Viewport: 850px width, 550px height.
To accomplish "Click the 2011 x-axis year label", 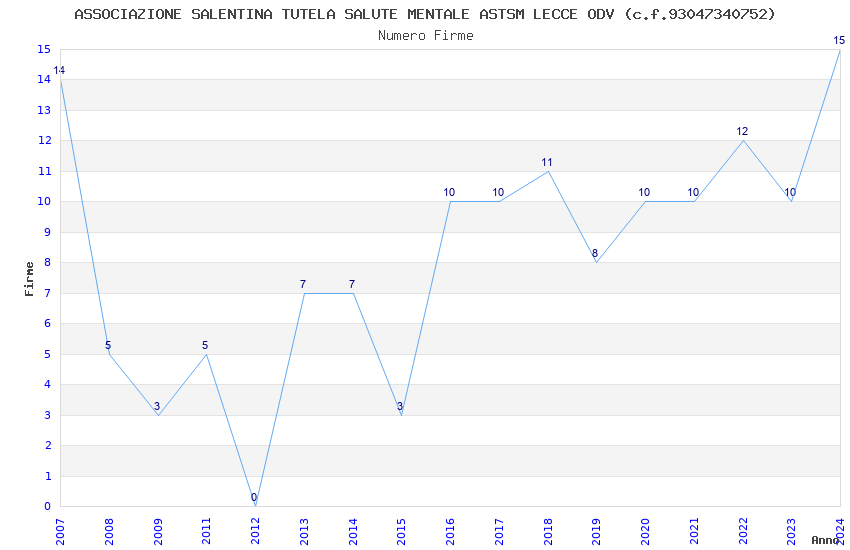I will click(x=207, y=532).
